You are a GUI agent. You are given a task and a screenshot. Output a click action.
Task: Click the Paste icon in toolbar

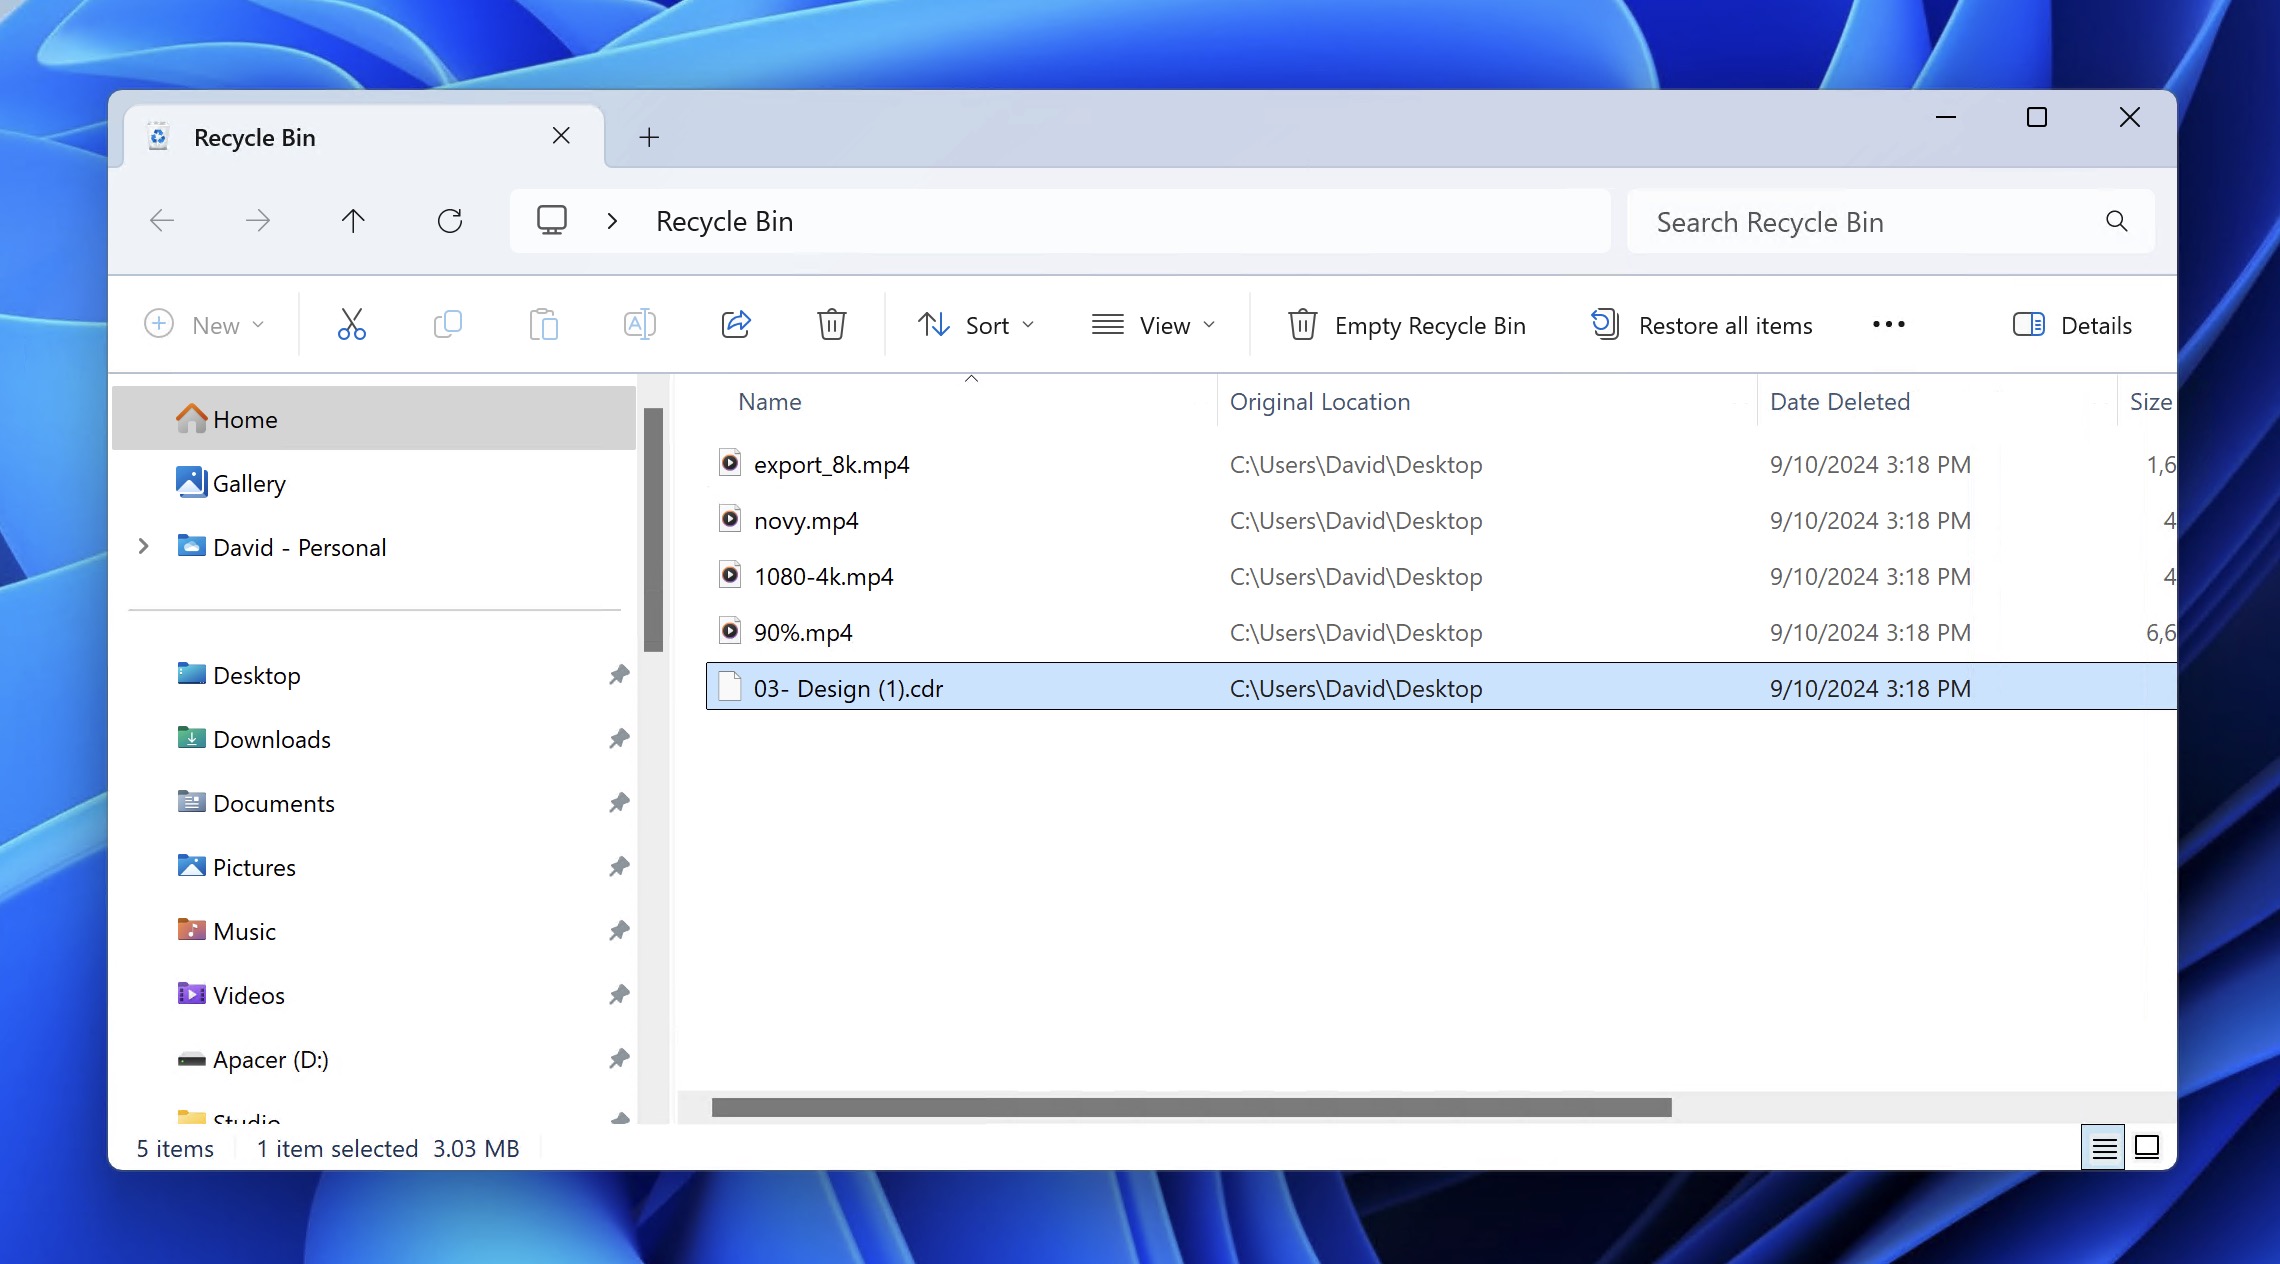pyautogui.click(x=545, y=324)
